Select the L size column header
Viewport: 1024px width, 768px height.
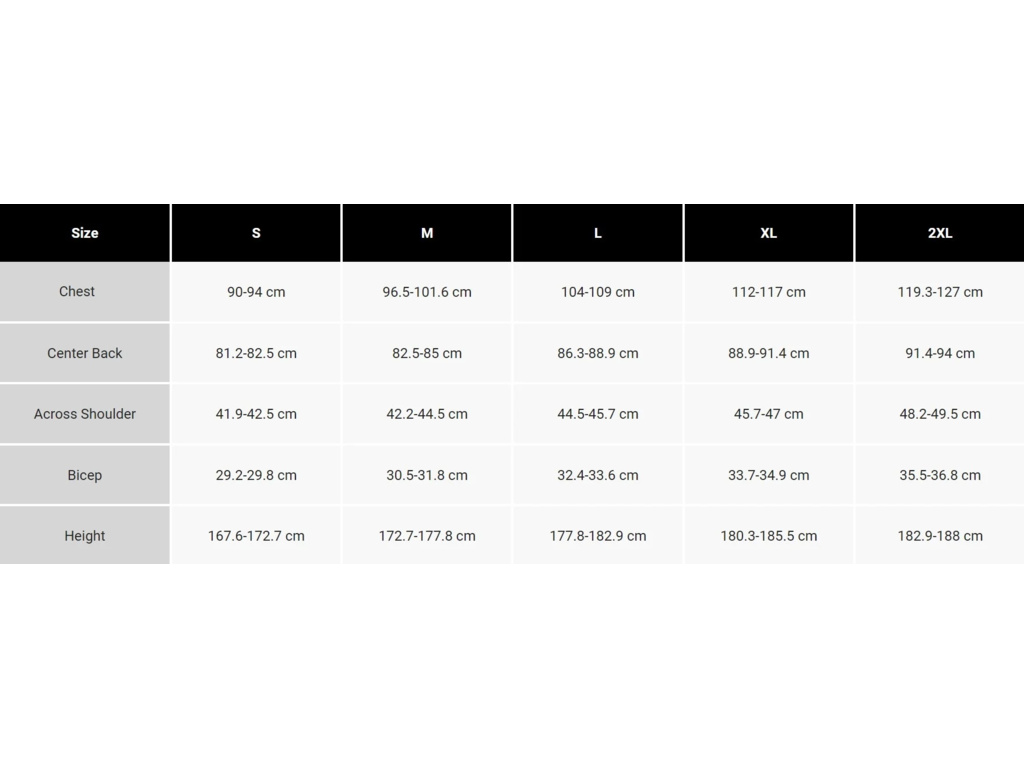598,233
